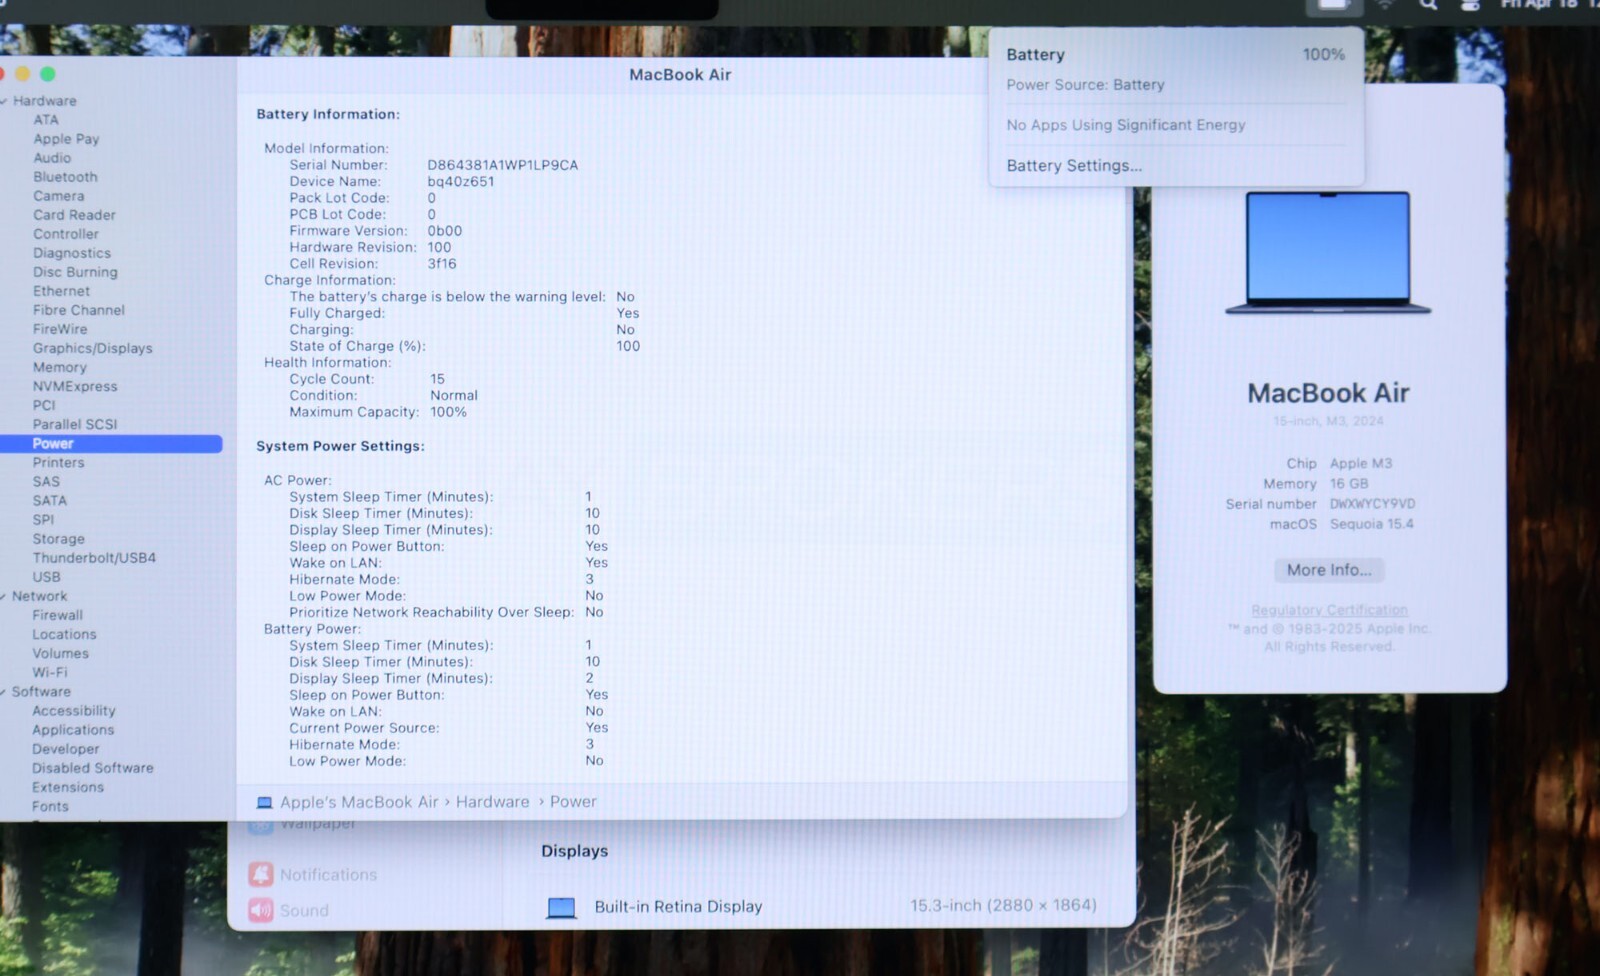Select Camera in the sidebar
Screen dimensions: 1600x976
pyautogui.click(x=59, y=196)
